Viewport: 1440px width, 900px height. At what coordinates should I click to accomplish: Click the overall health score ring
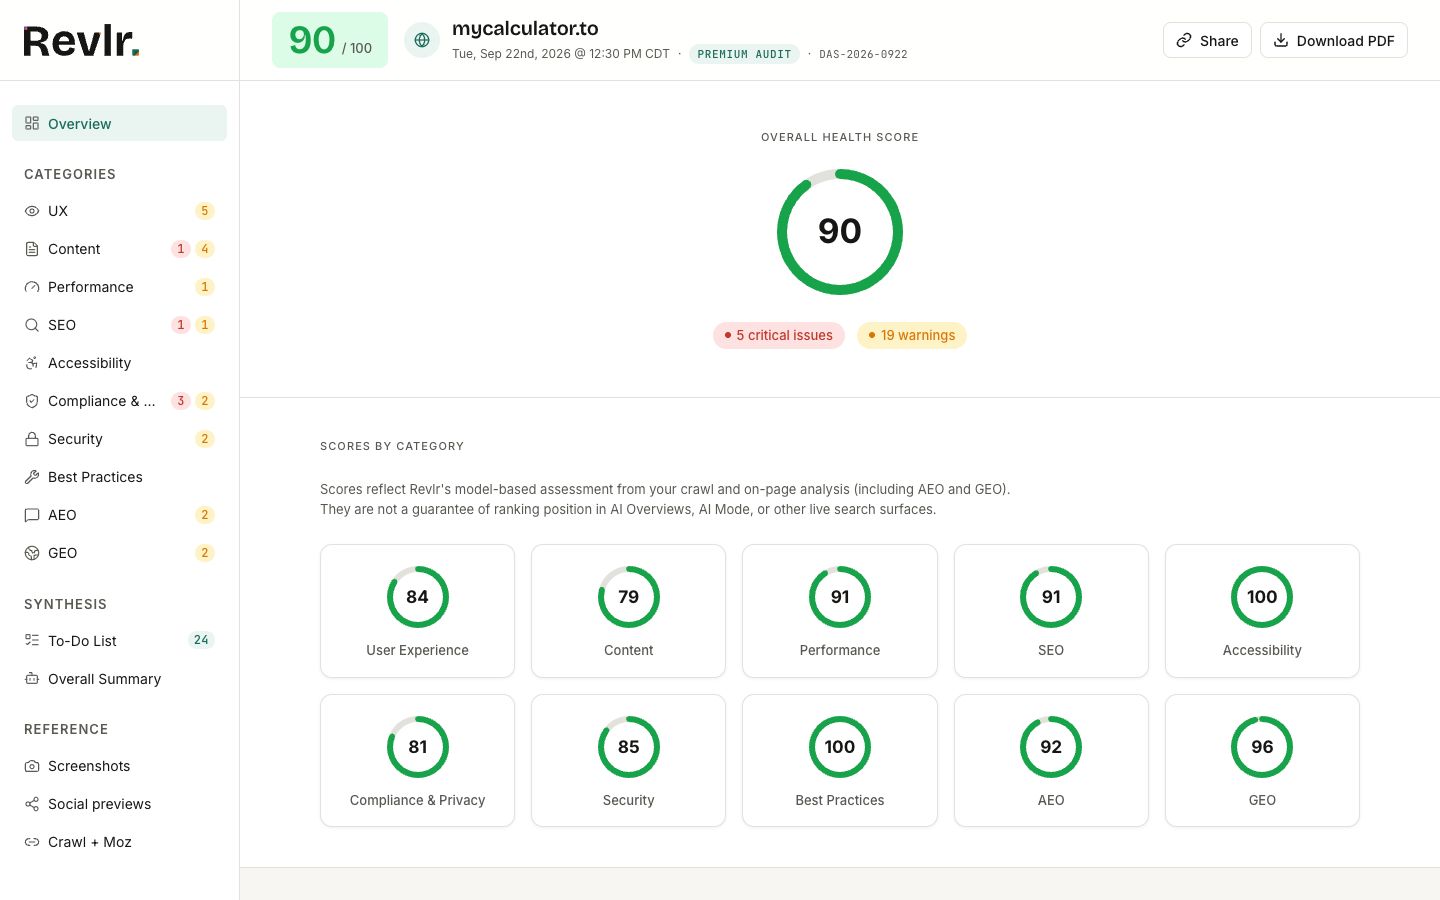pyautogui.click(x=840, y=232)
